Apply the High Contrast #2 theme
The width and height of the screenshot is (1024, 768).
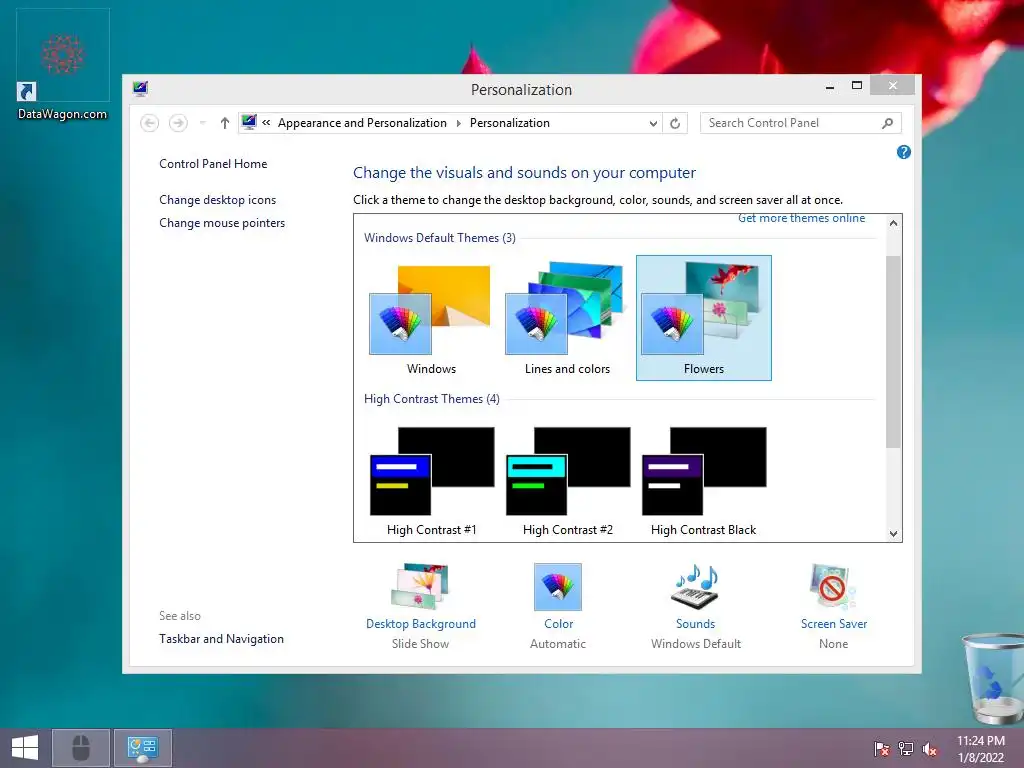coord(567,481)
